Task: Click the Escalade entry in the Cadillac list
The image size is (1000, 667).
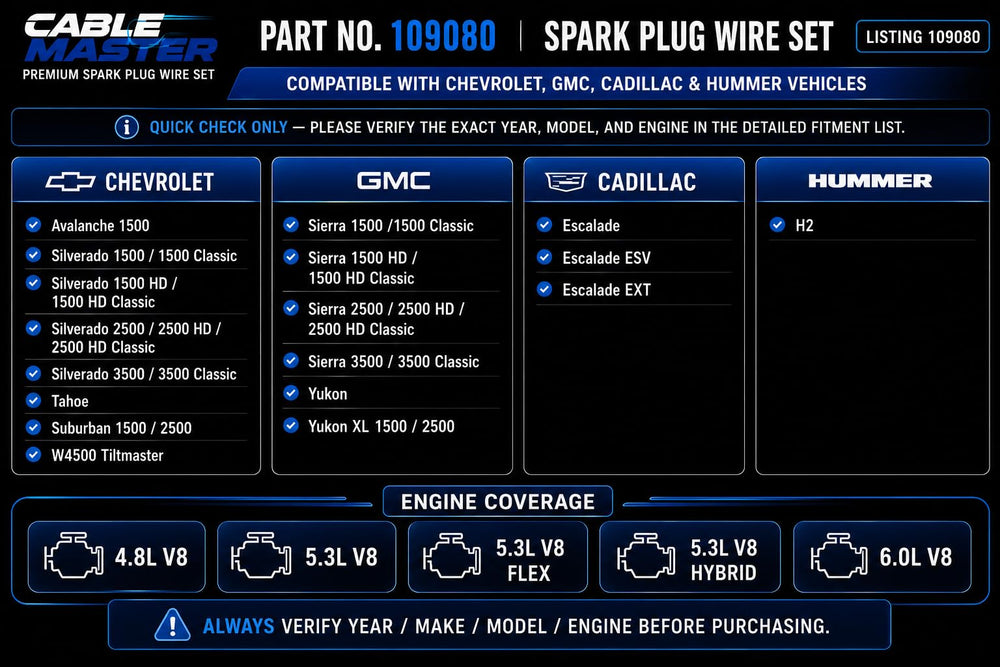Action: coord(591,225)
